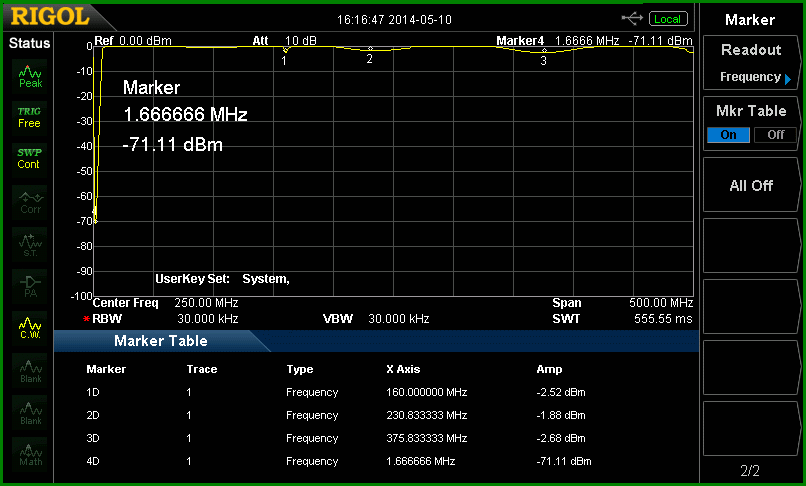Click the dimmed Corr status icon

[30, 203]
